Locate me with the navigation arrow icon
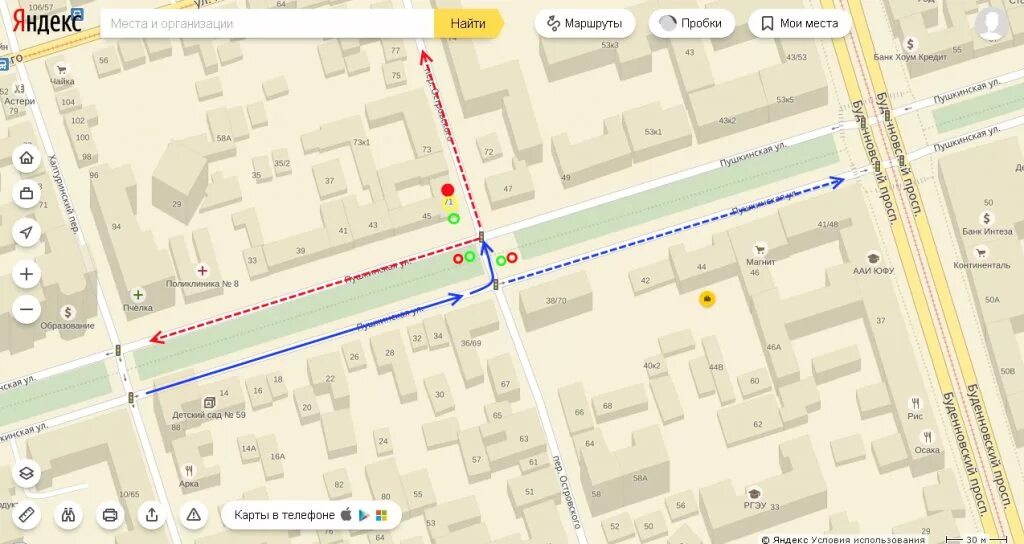This screenshot has width=1024, height=544. point(27,232)
